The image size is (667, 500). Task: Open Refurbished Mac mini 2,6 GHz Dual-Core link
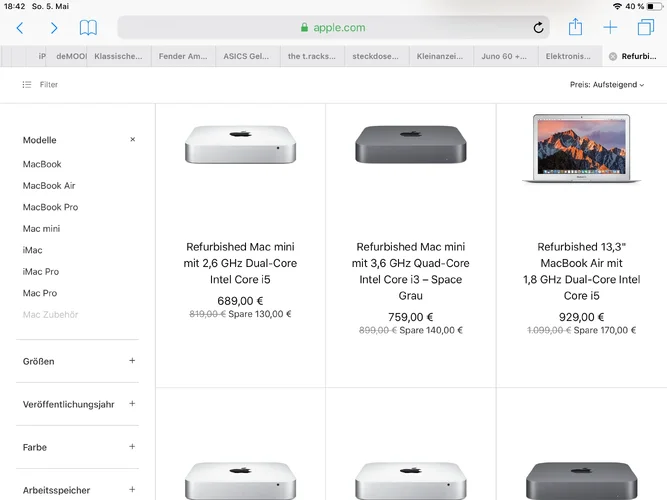coord(240,263)
